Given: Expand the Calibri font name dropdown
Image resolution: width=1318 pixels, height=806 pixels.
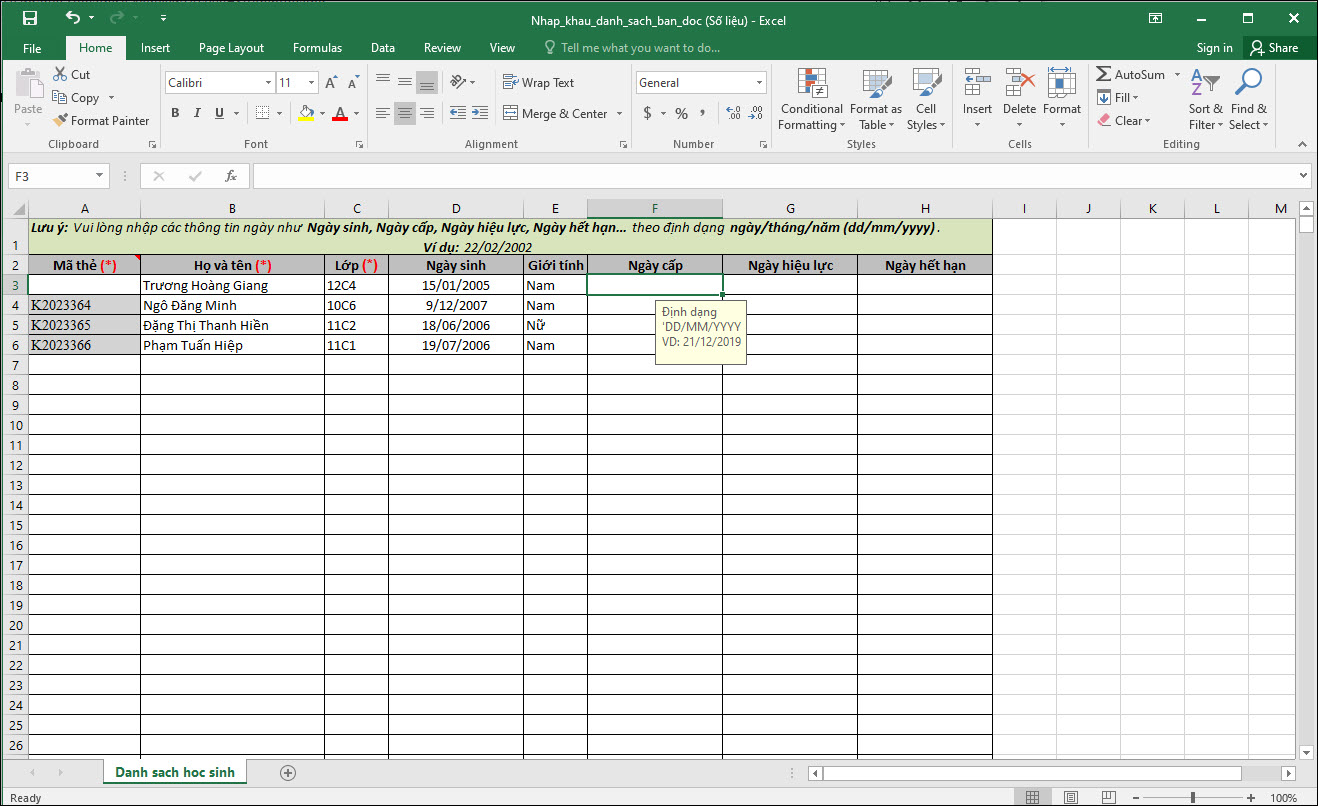Looking at the screenshot, I should tap(268, 83).
